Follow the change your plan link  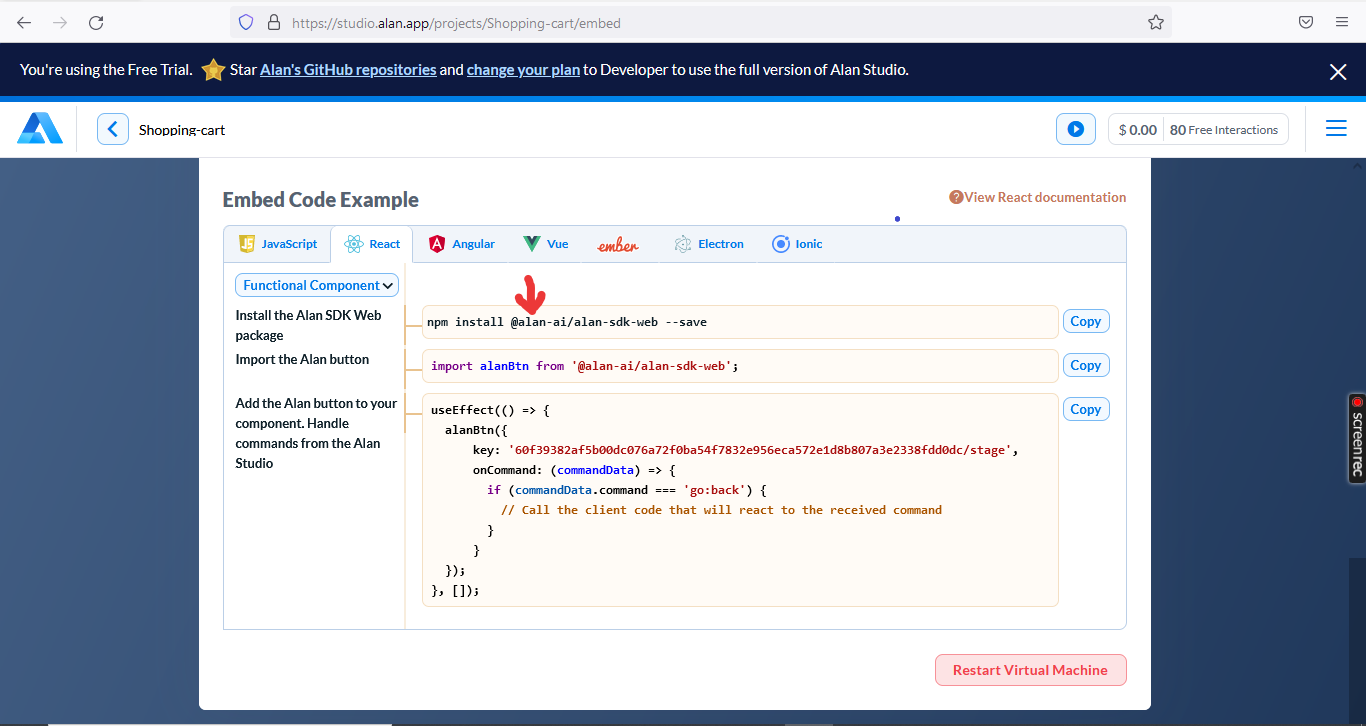pyautogui.click(x=523, y=70)
